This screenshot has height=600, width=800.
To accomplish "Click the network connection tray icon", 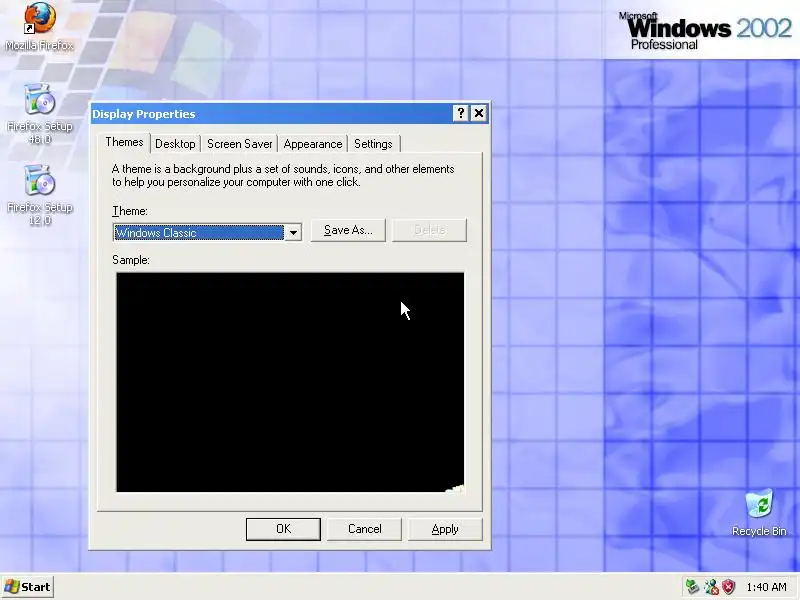I will tap(711, 587).
